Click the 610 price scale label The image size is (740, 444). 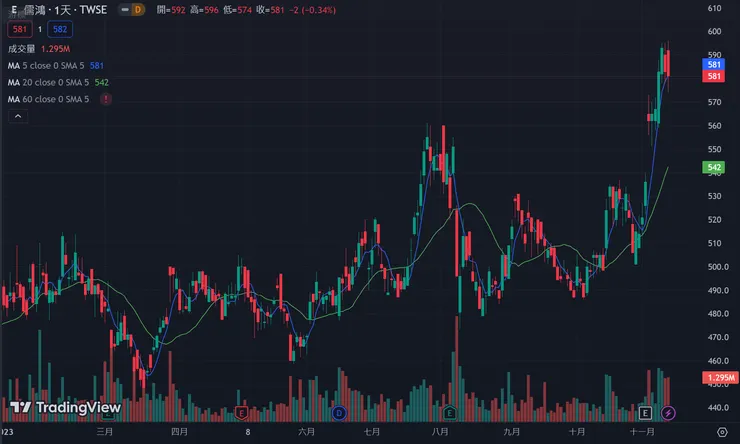coord(715,8)
